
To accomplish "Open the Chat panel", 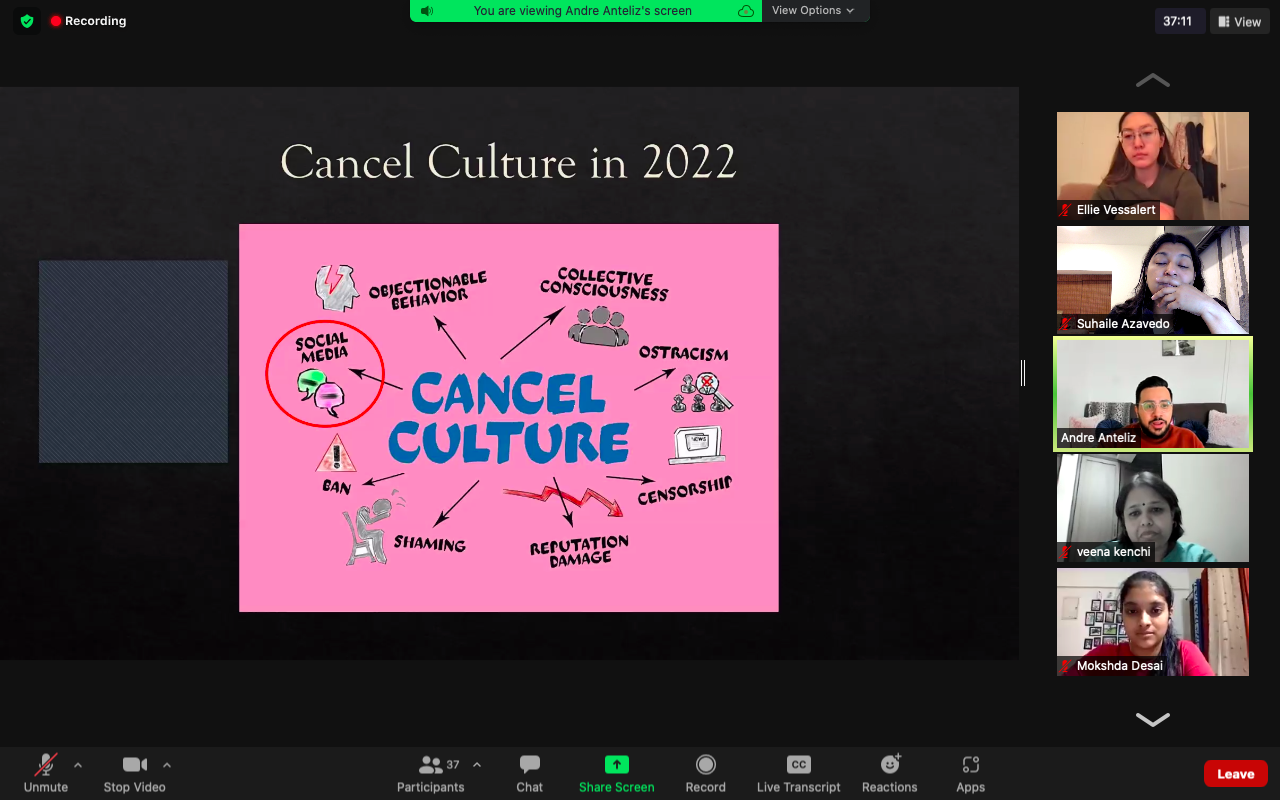I will click(529, 765).
